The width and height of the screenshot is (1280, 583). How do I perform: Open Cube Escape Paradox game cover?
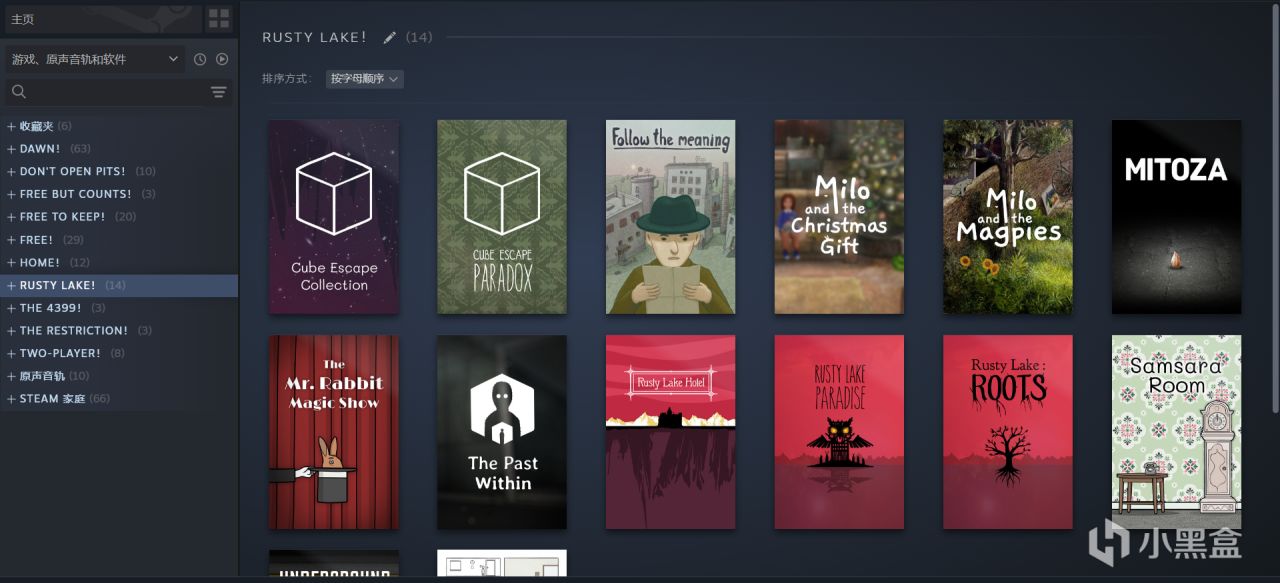[x=502, y=217]
